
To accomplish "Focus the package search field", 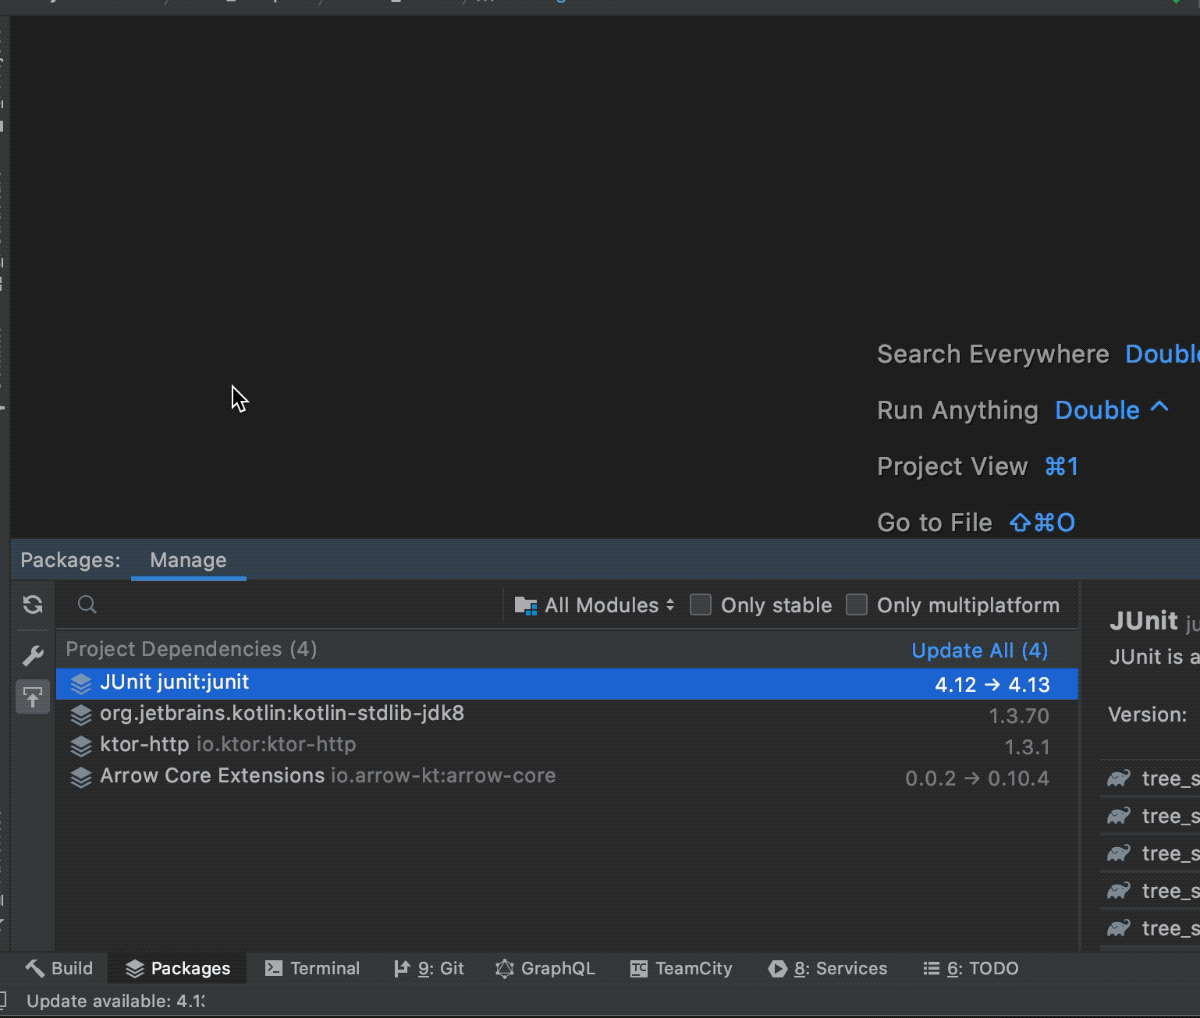I will coord(290,604).
